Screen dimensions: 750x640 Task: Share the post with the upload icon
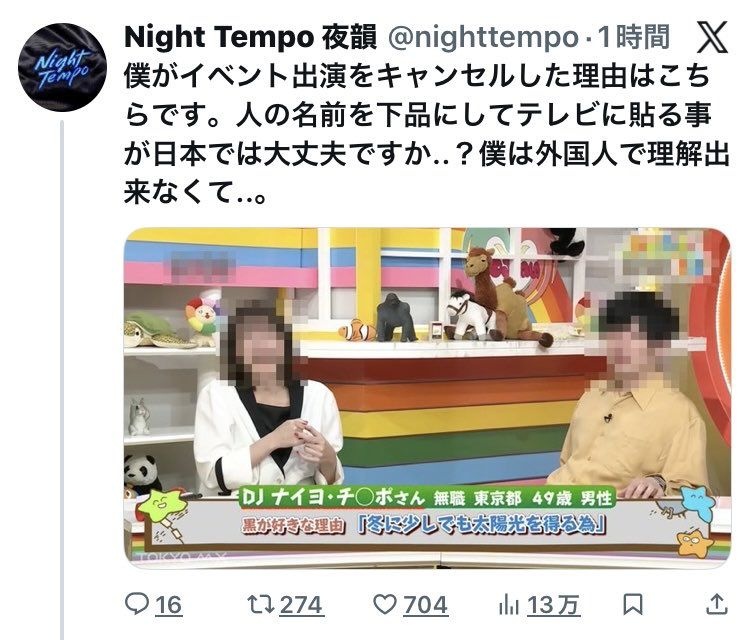tap(717, 604)
